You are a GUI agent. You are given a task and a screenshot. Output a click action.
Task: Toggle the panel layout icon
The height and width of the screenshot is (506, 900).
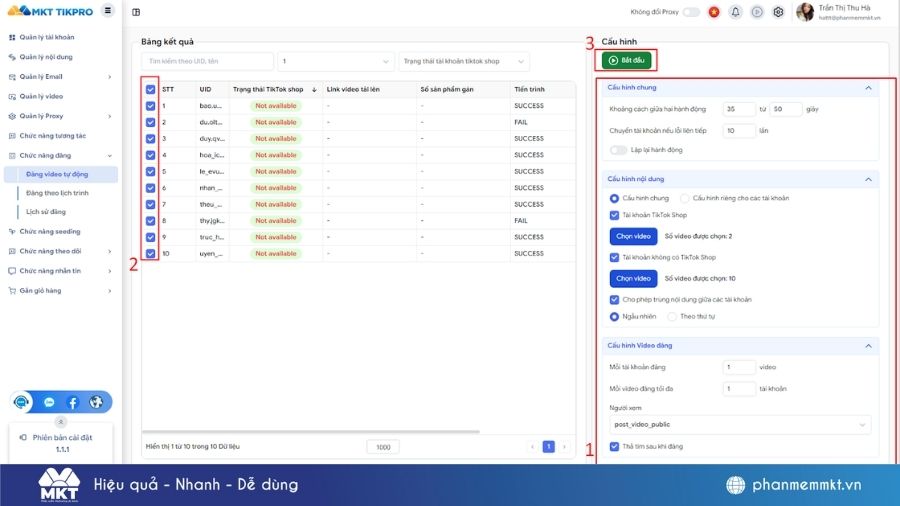(x=136, y=12)
